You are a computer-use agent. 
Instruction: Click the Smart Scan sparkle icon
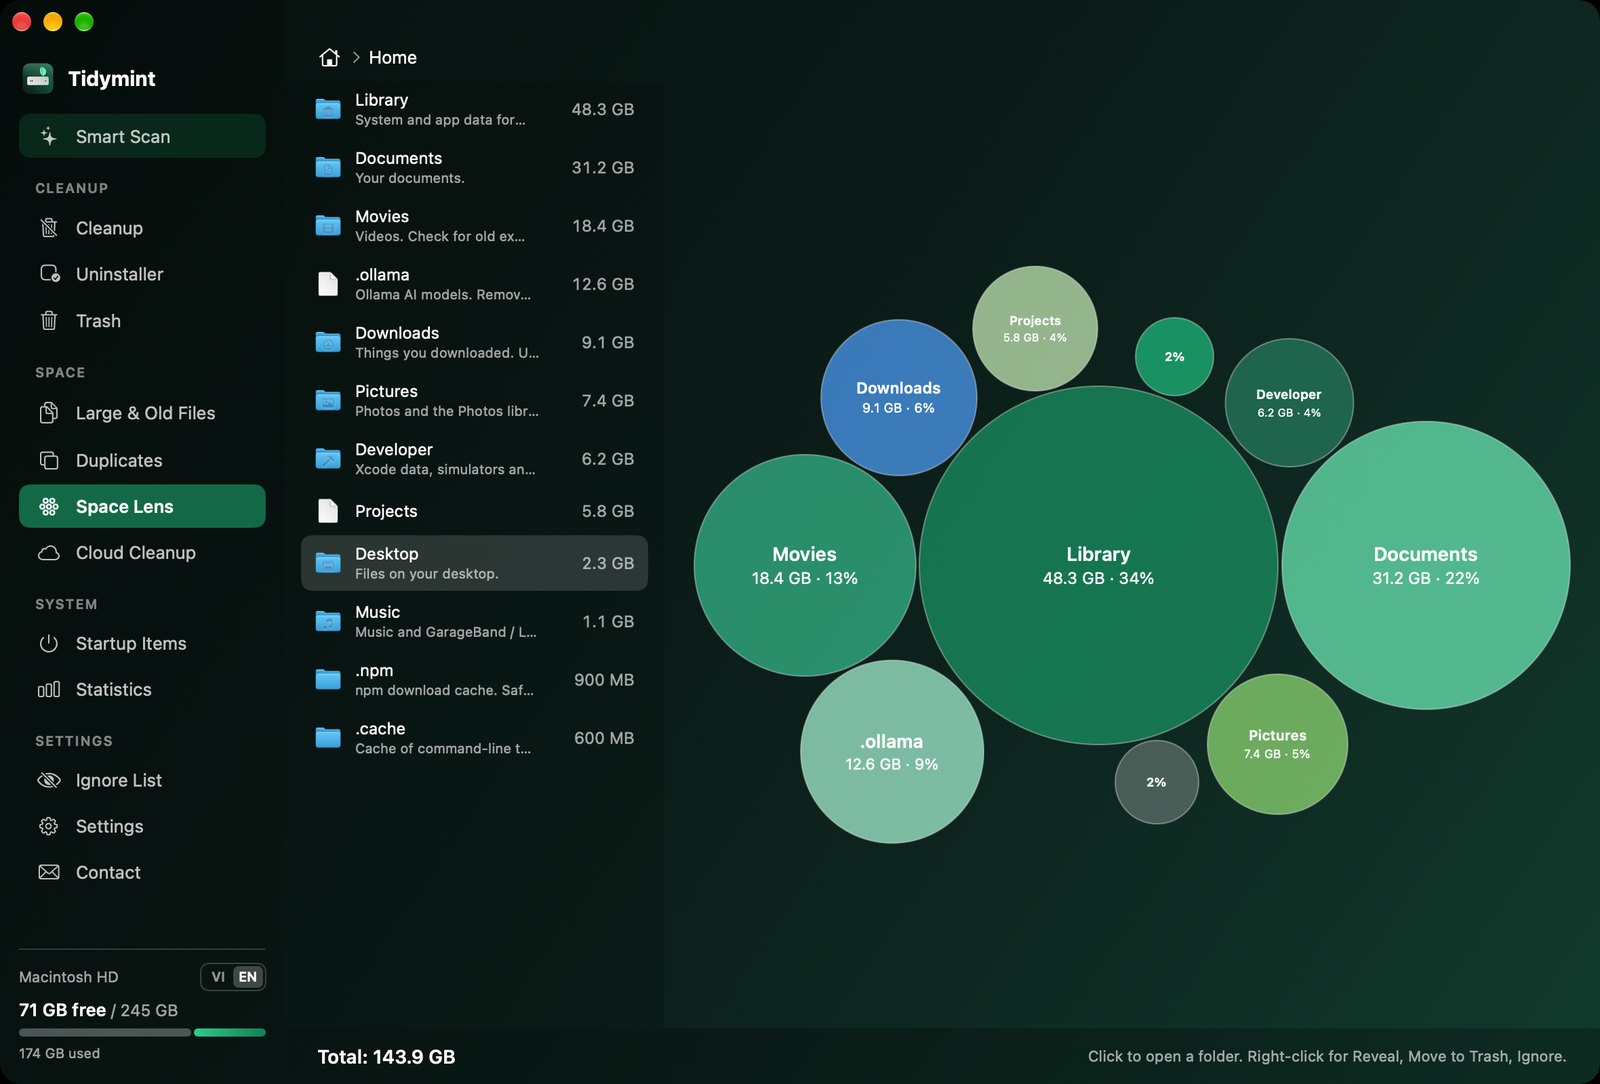48,136
